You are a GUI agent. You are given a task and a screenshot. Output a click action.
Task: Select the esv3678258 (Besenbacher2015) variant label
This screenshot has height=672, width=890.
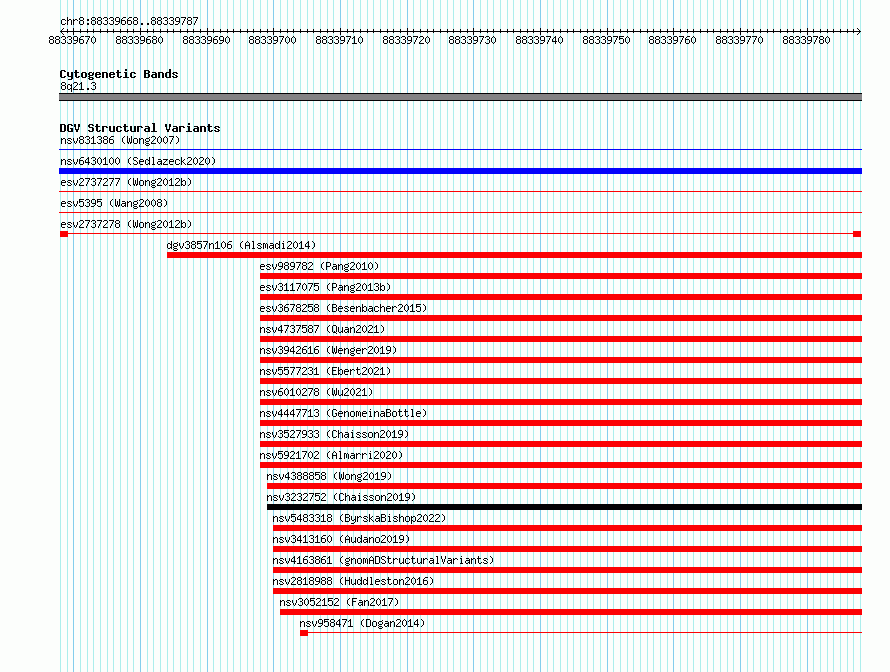[343, 308]
